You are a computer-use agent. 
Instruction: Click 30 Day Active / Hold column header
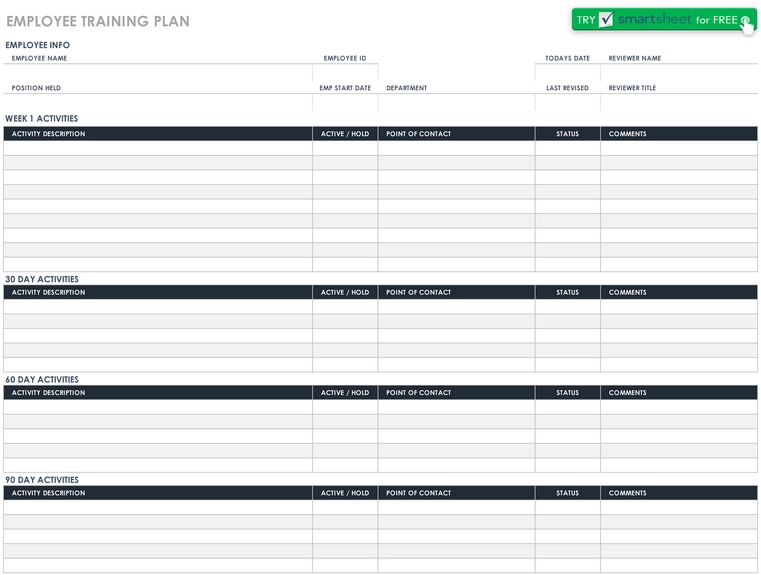[x=345, y=292]
